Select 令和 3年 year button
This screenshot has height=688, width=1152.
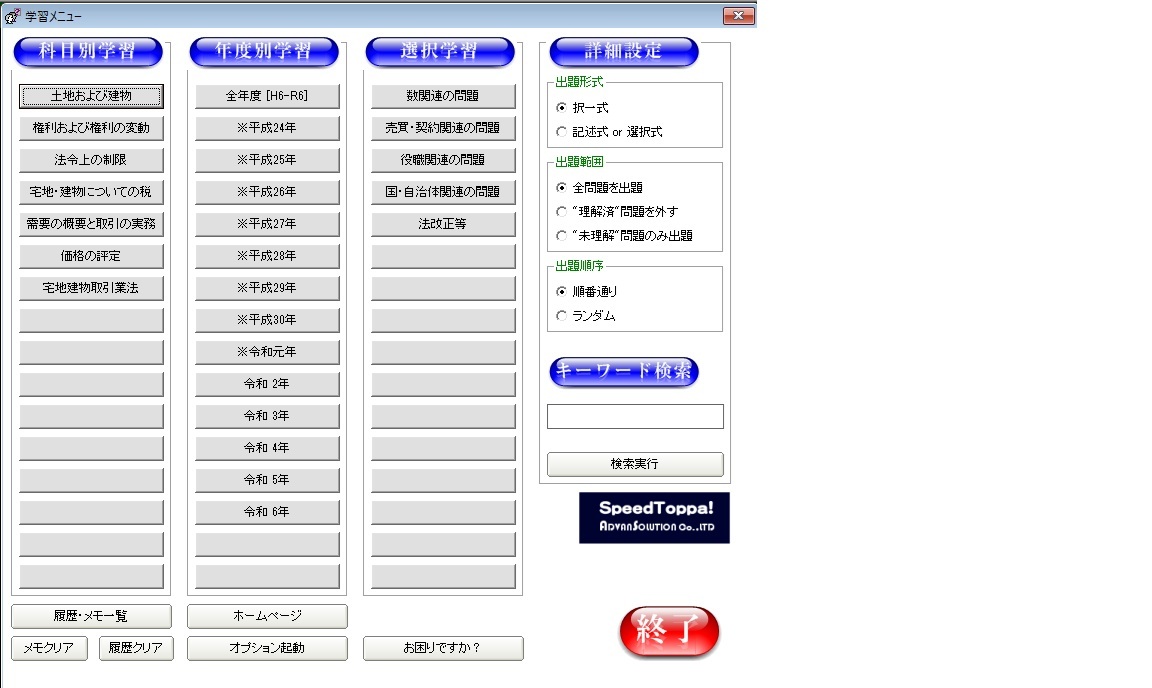[267, 416]
